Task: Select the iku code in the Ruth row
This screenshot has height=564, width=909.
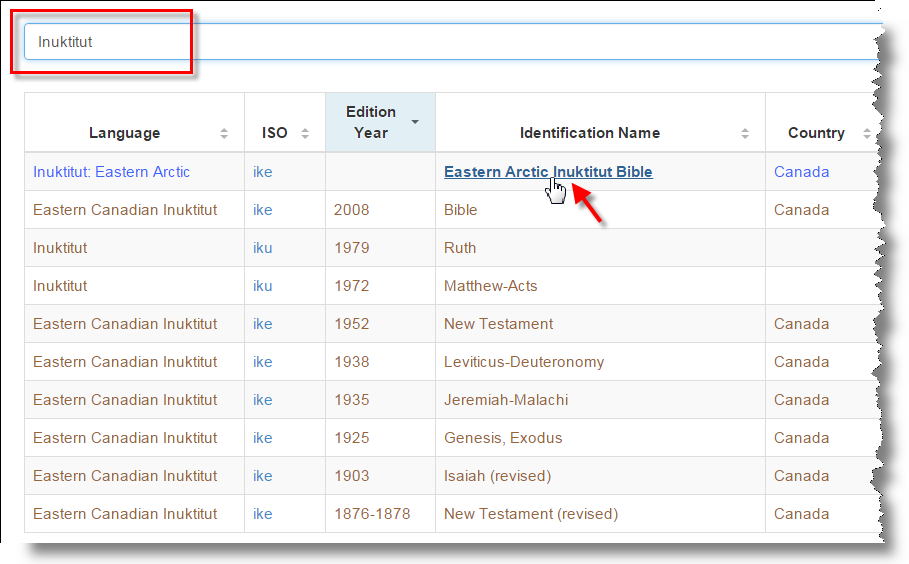Action: [262, 248]
